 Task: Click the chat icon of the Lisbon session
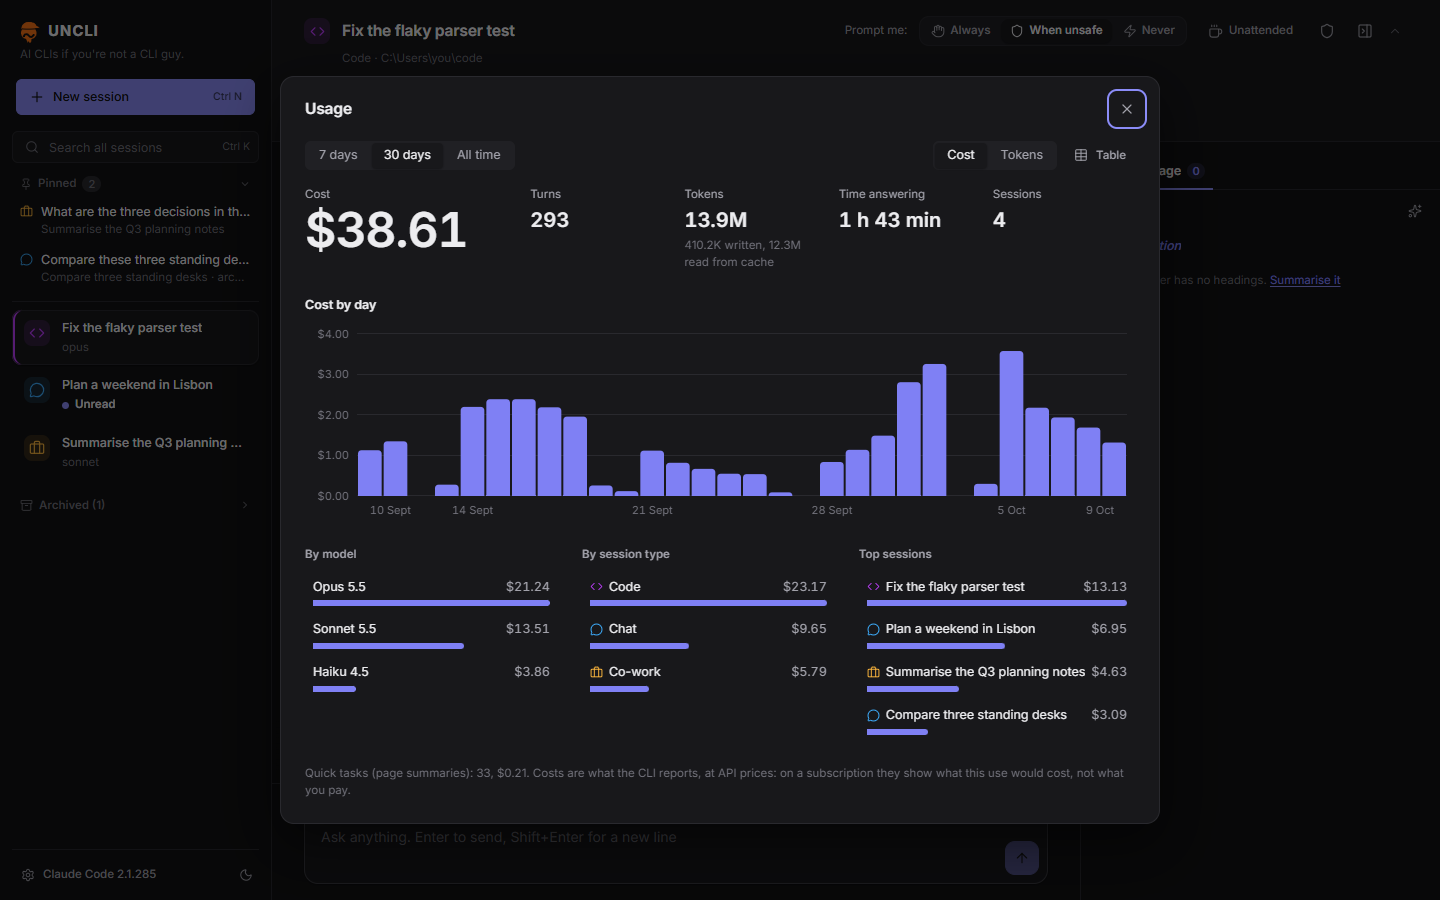click(x=37, y=391)
